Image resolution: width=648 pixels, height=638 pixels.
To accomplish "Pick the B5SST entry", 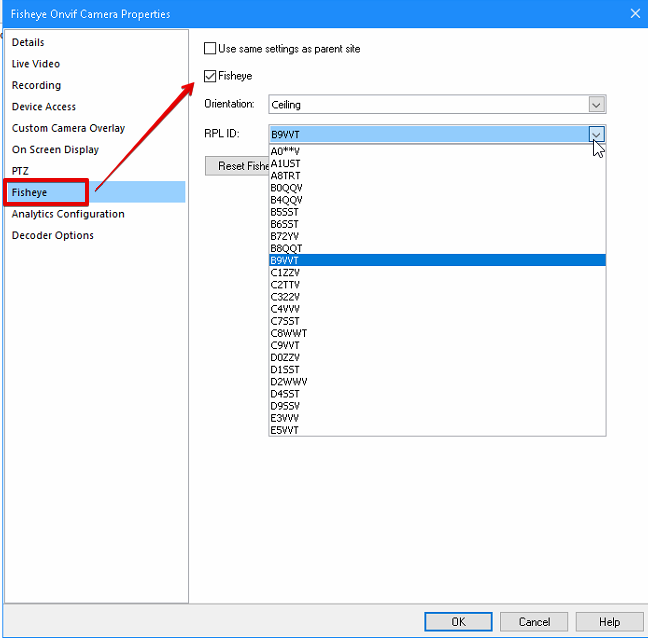I will (437, 212).
